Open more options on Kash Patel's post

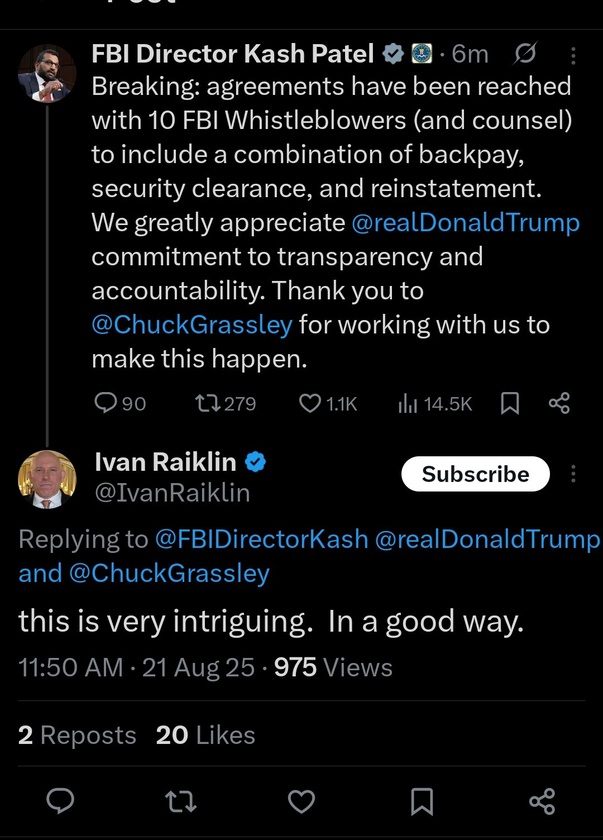(x=572, y=55)
